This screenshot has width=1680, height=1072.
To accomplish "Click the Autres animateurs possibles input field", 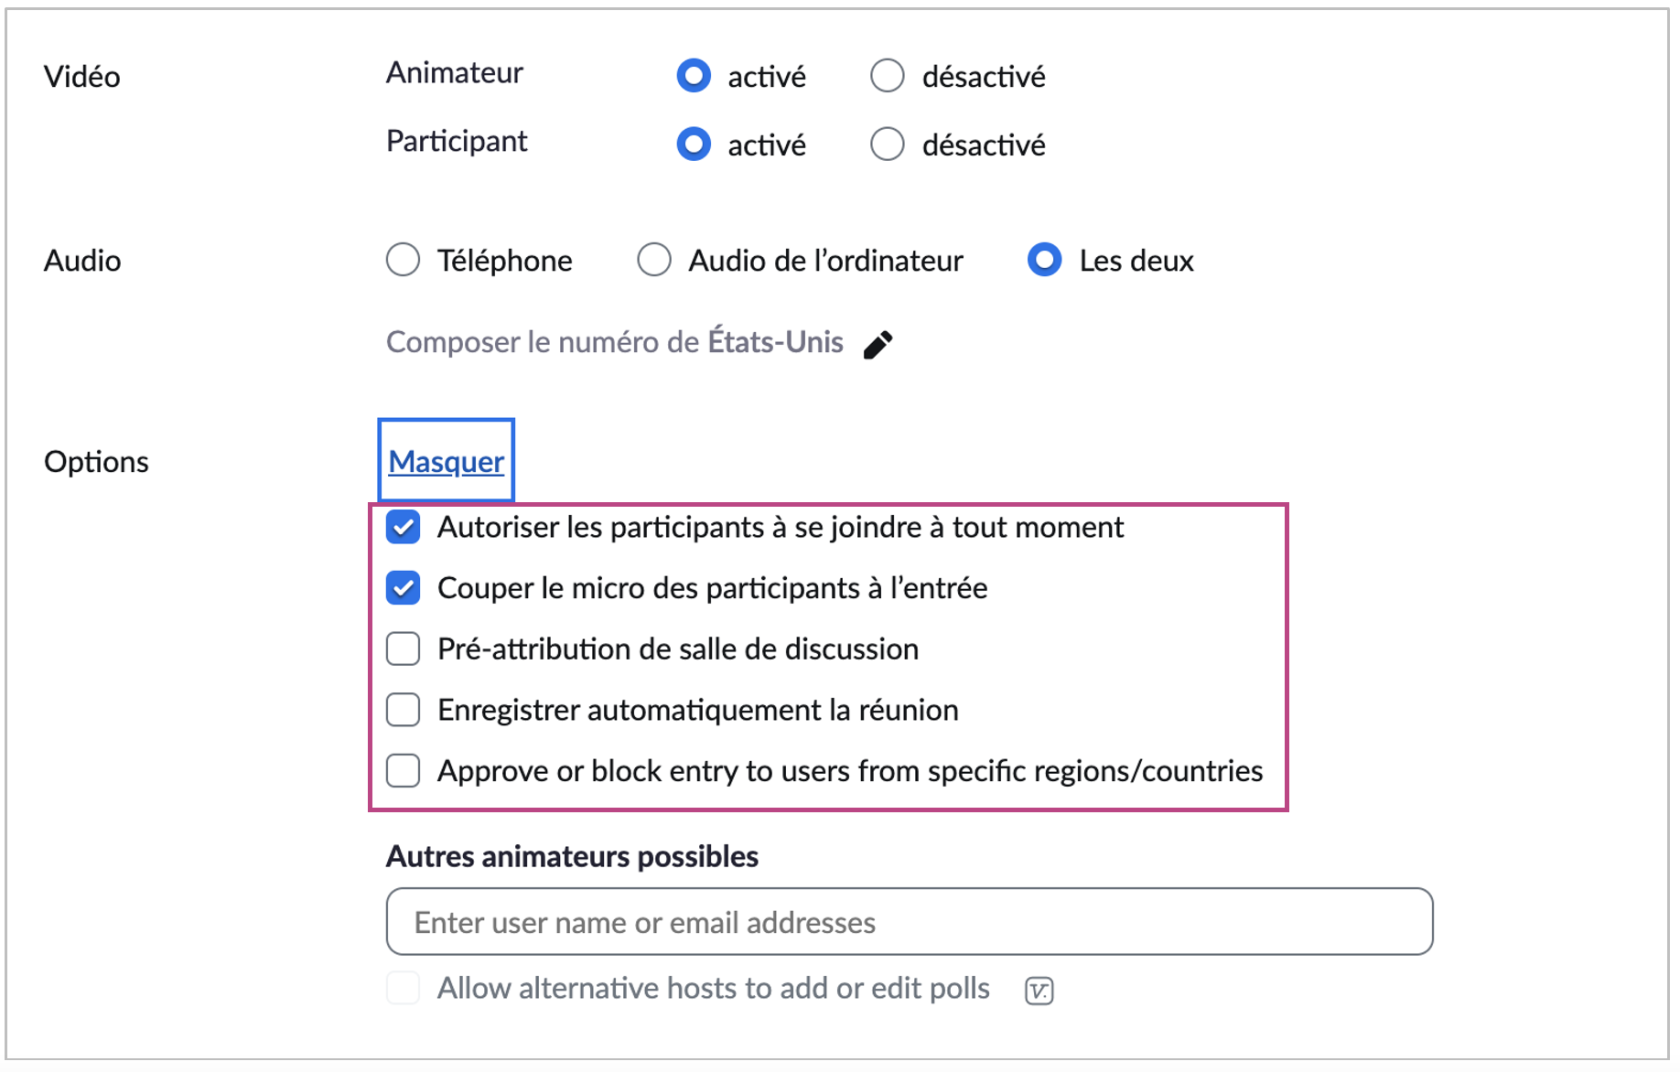I will pyautogui.click(x=909, y=921).
